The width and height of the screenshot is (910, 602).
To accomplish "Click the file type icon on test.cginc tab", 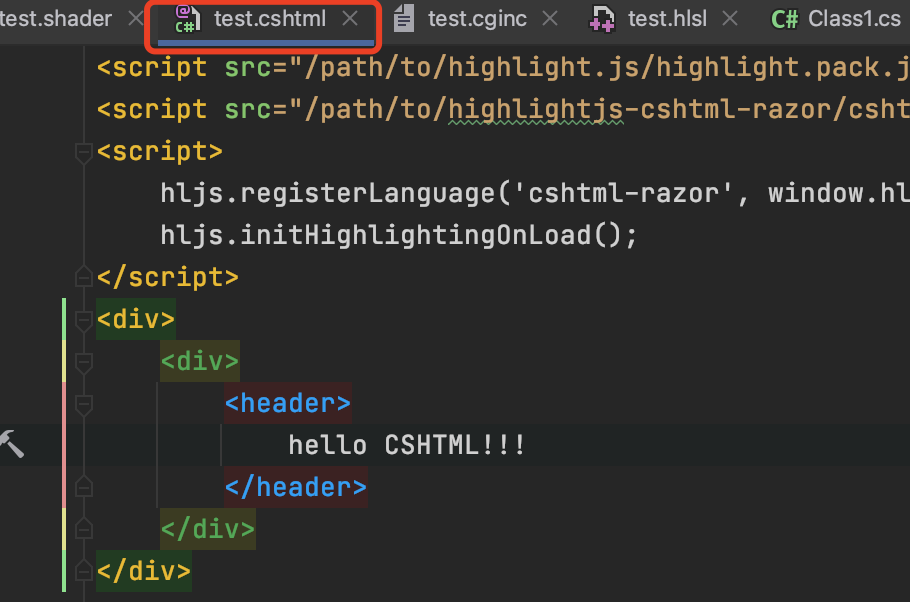I will pos(405,17).
